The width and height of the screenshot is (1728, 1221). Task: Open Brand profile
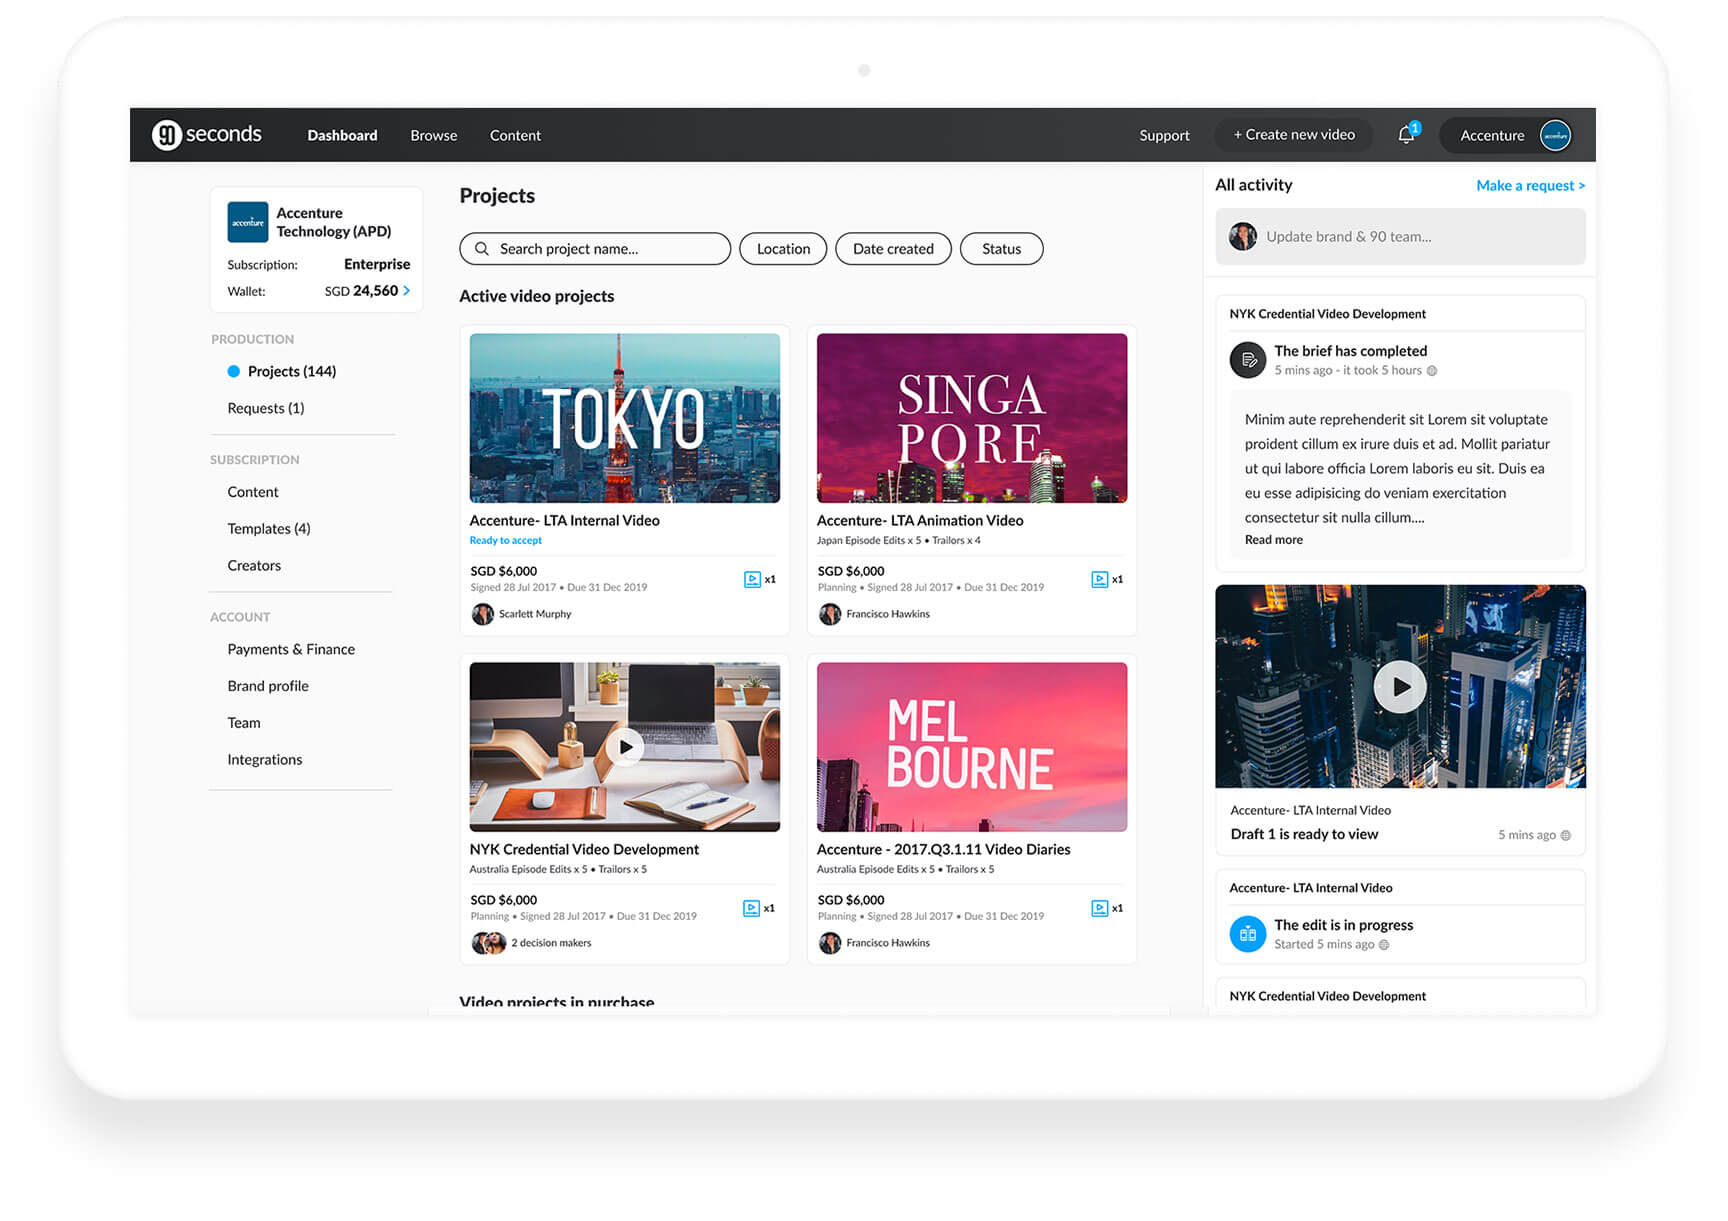(268, 686)
